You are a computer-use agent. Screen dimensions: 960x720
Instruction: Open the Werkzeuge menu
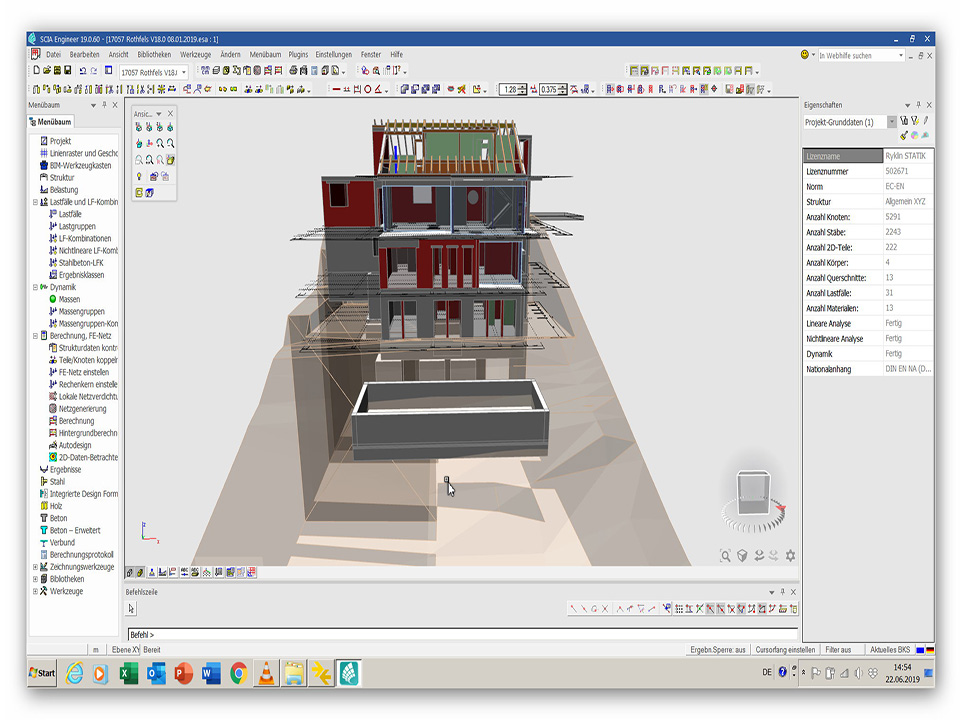[x=195, y=54]
